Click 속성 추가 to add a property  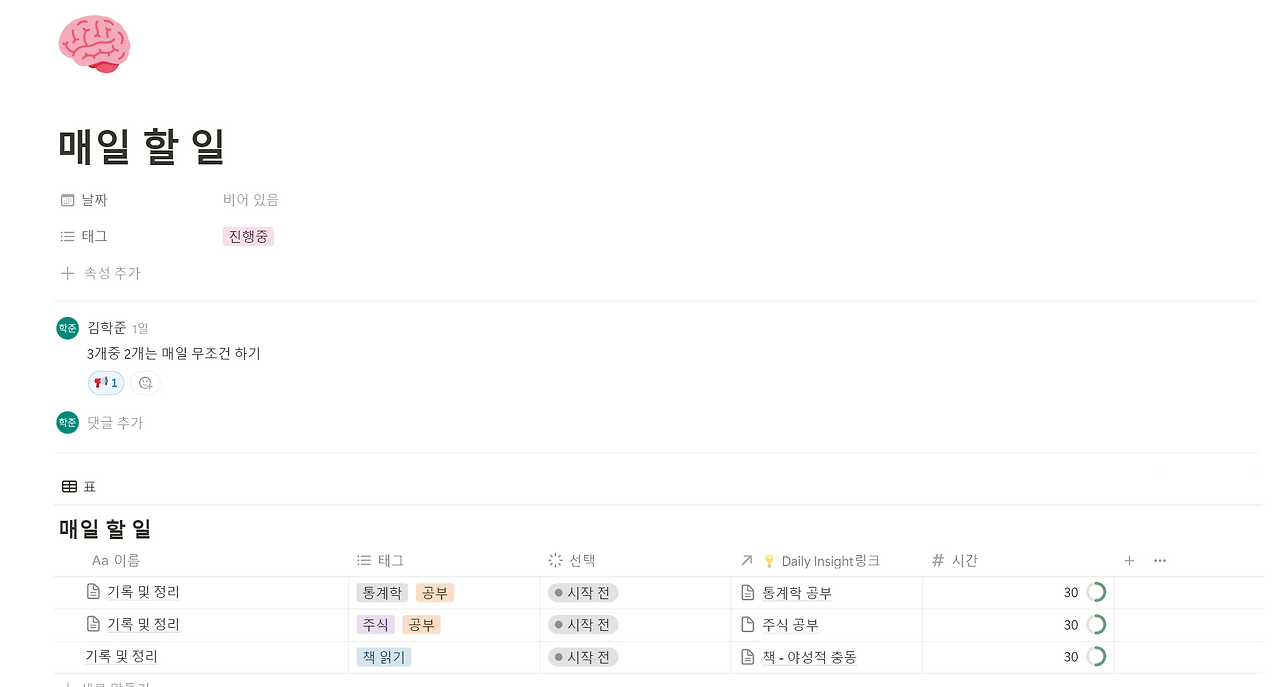100,273
